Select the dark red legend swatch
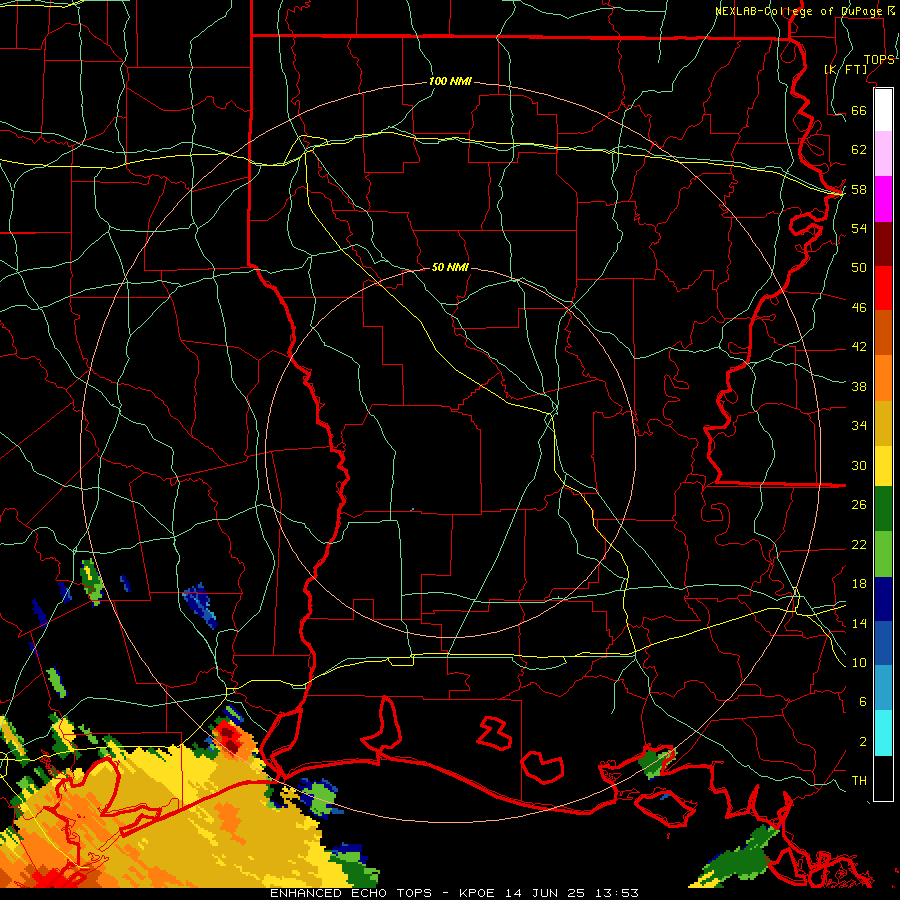The height and width of the screenshot is (900, 900). tap(883, 243)
